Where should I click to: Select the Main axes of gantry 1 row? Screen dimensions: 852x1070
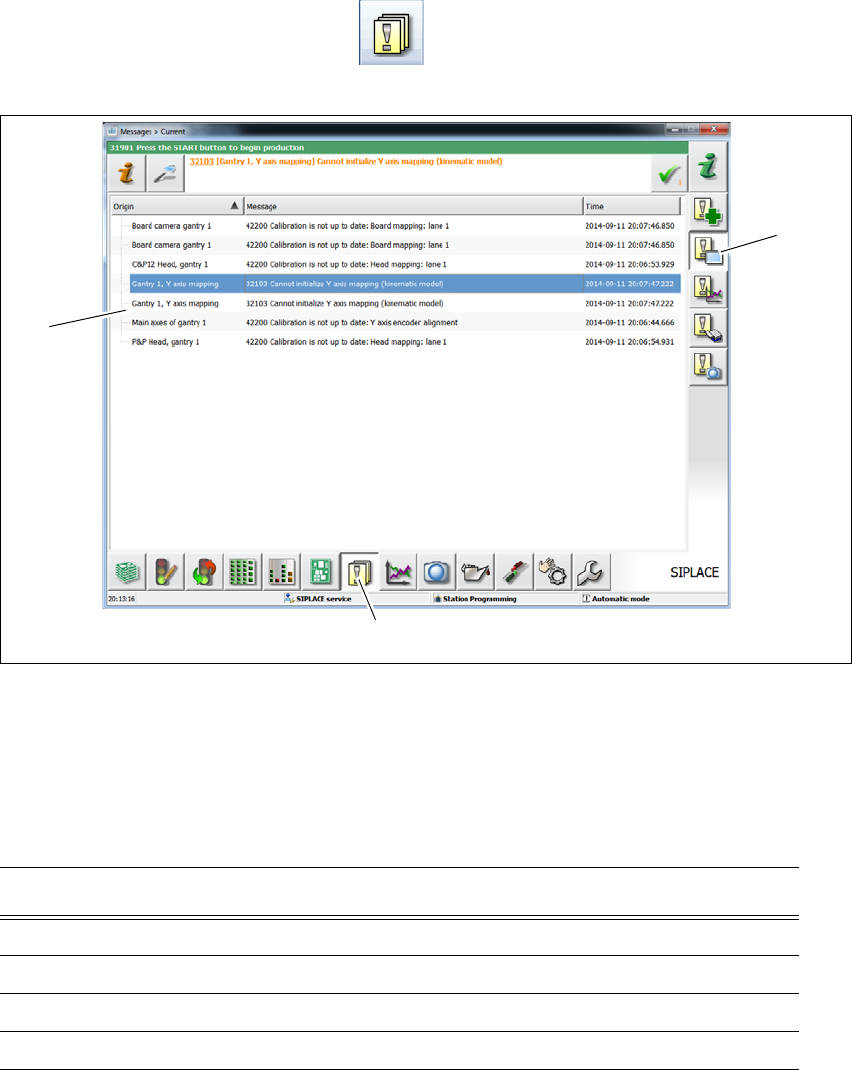click(x=405, y=323)
